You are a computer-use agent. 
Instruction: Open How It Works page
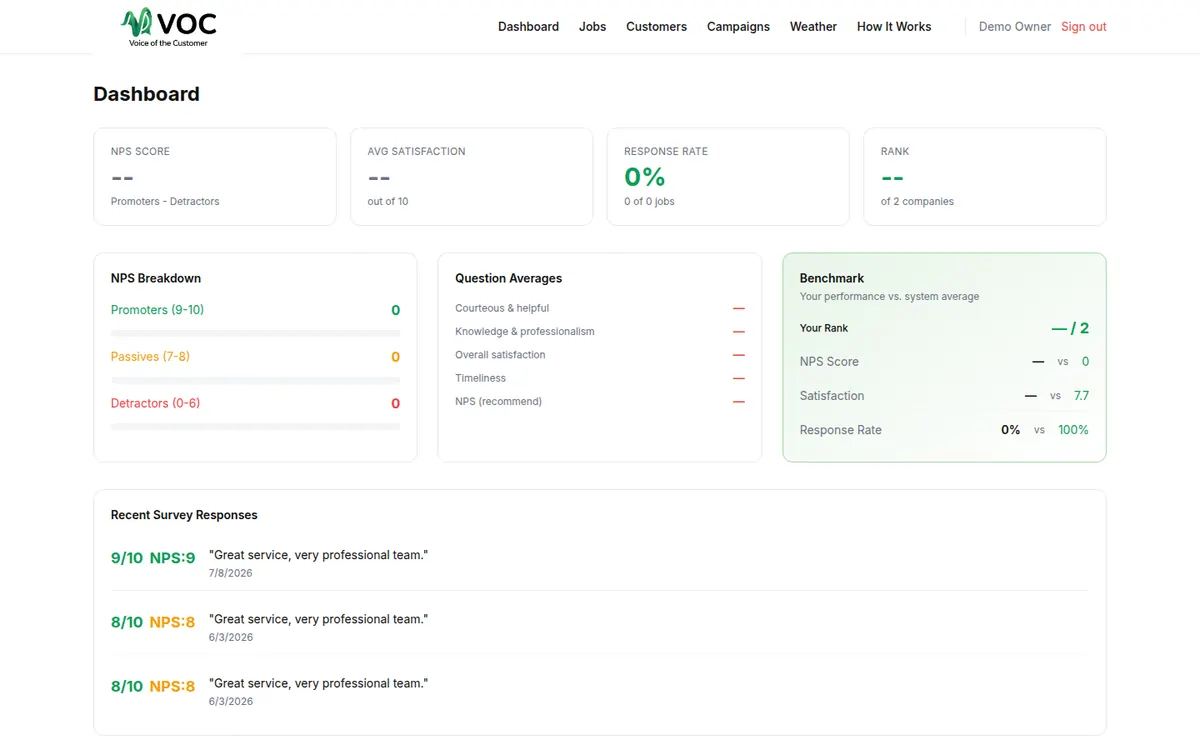pyautogui.click(x=894, y=27)
